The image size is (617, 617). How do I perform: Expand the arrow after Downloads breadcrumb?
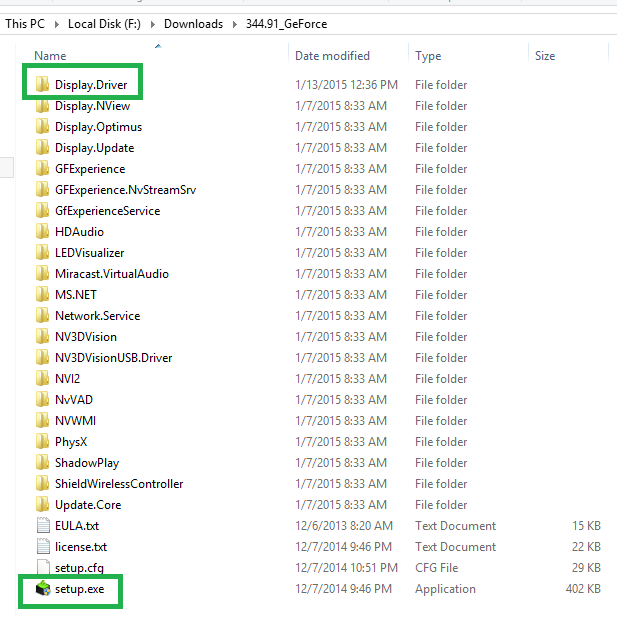pos(235,24)
